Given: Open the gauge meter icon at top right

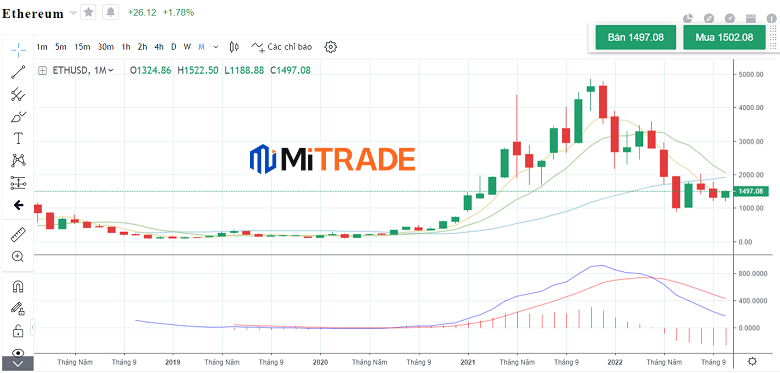Looking at the screenshot, I should [x=730, y=18].
